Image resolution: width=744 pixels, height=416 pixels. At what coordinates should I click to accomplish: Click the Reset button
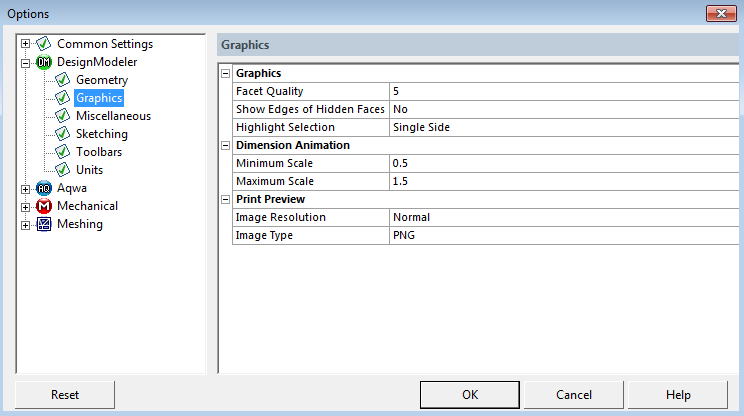tap(65, 395)
